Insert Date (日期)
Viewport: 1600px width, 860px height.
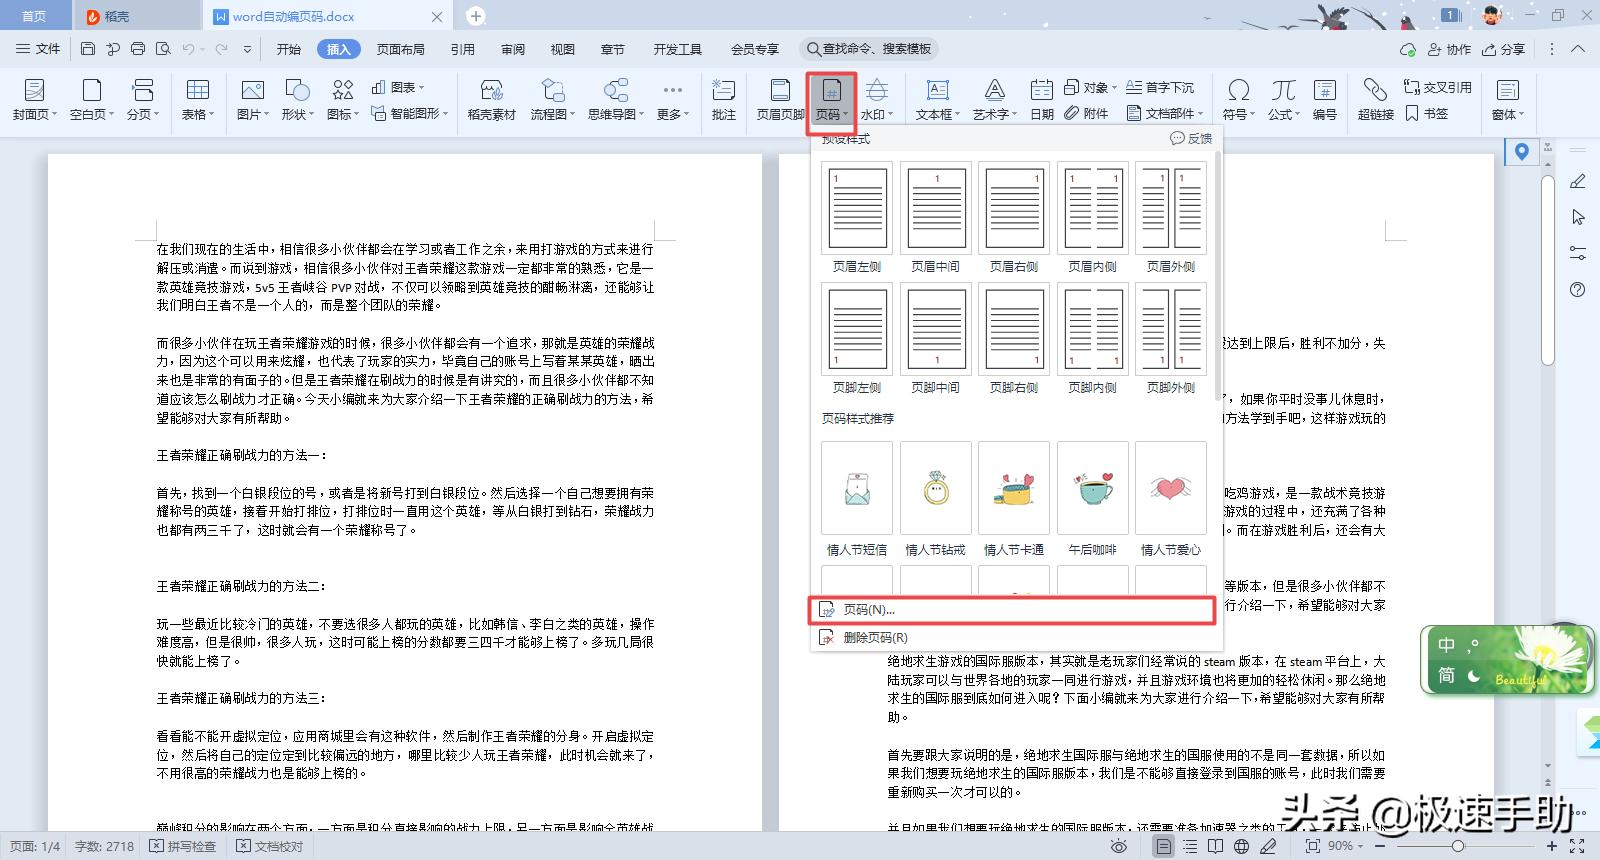[1042, 100]
